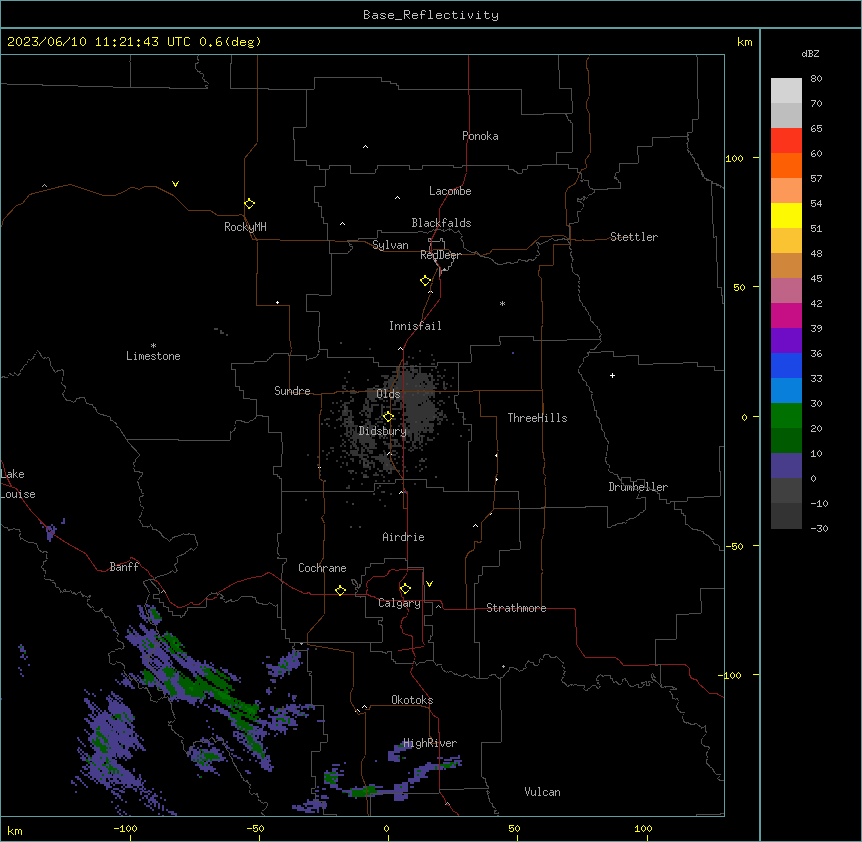
Task: Click the Base_Reflectivity title text
Action: [x=430, y=15]
